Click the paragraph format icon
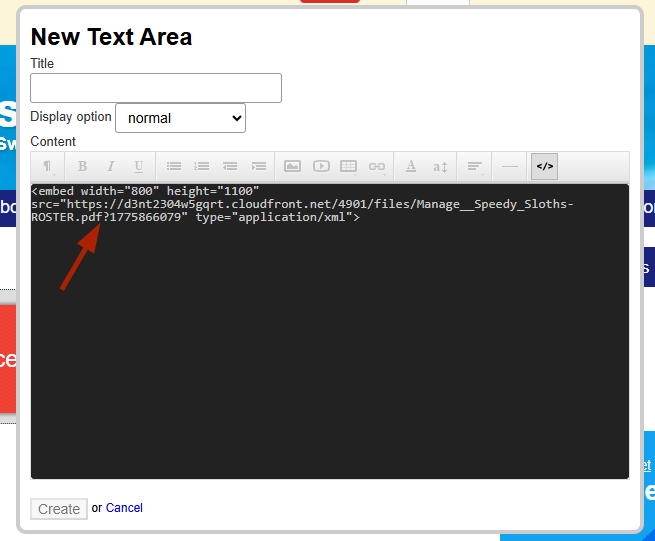The height and width of the screenshot is (541, 655). click(x=46, y=167)
